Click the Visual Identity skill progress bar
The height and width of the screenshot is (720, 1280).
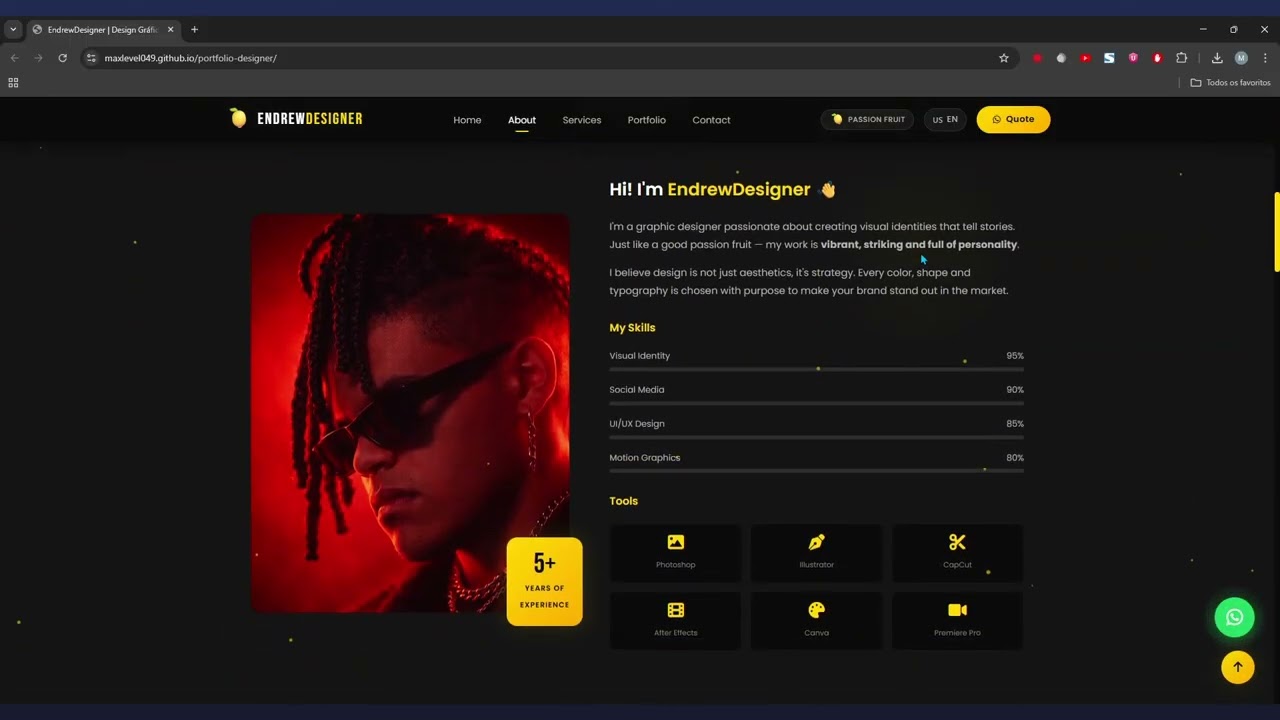pos(816,369)
